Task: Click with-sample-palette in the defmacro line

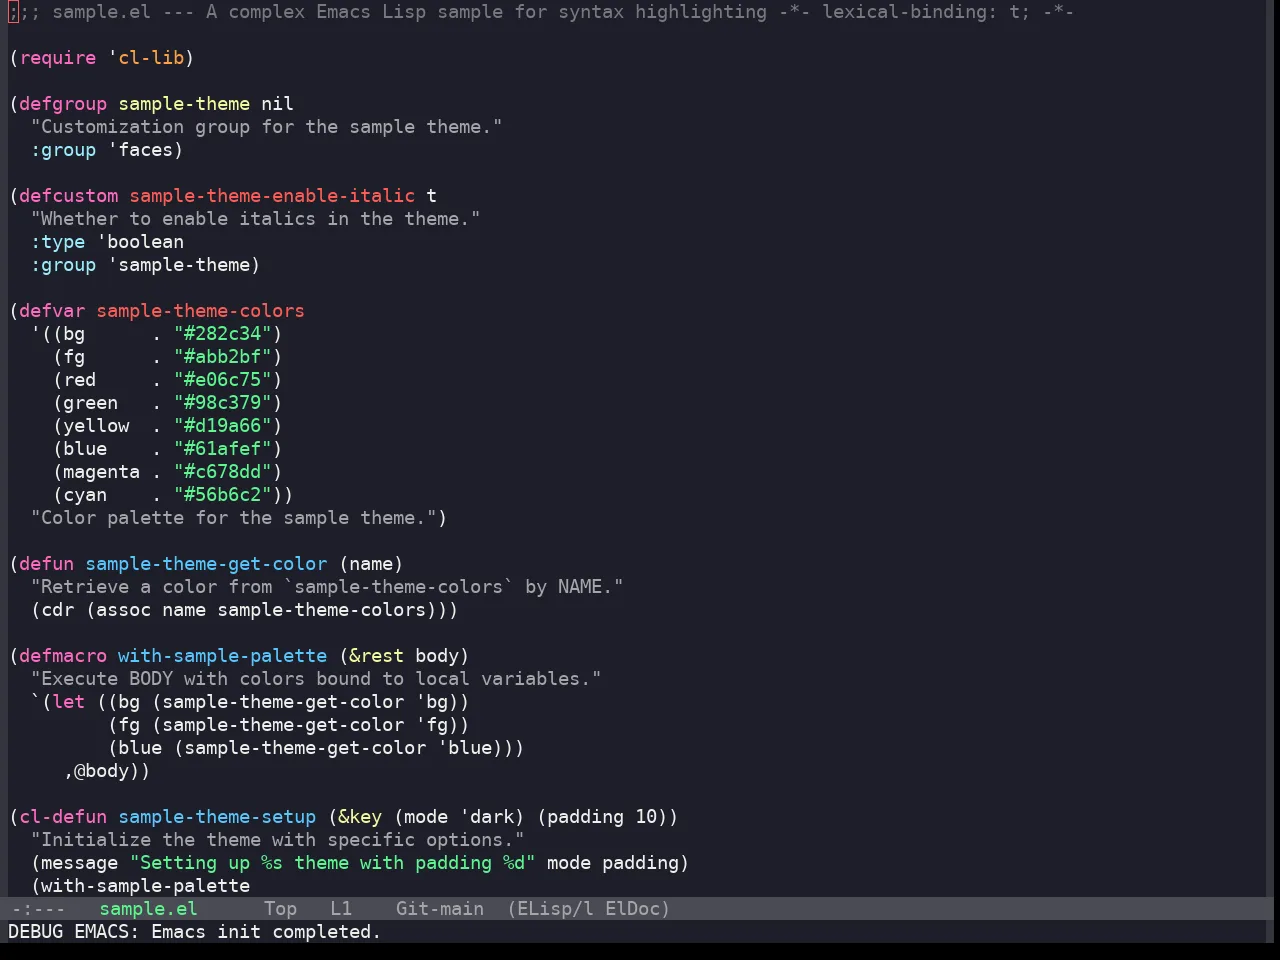Action: [x=222, y=655]
